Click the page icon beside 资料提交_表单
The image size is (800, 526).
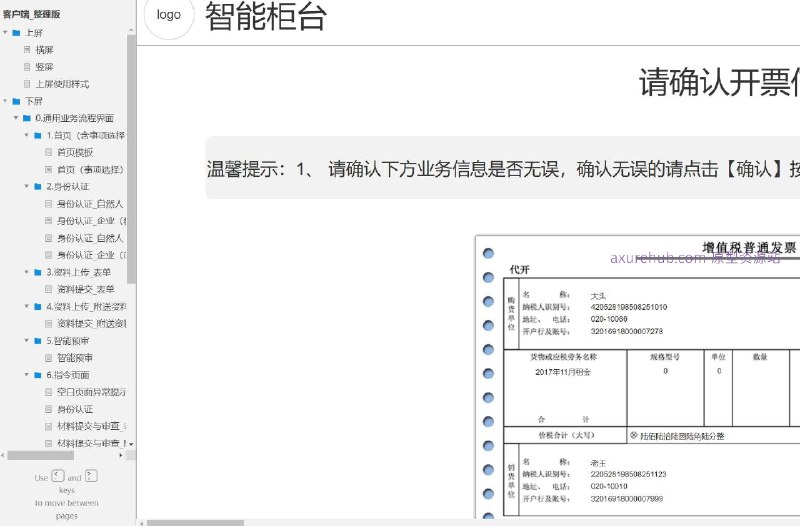pos(48,289)
